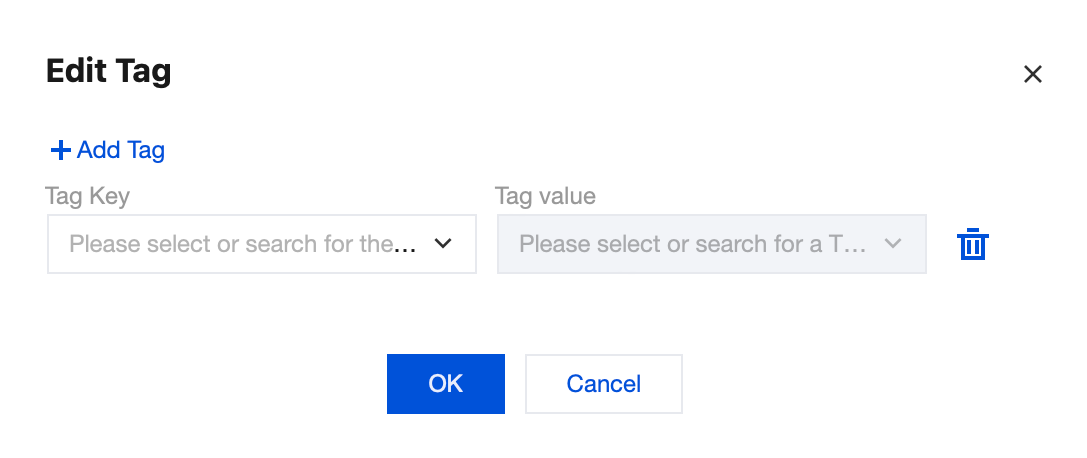Add a new tag row with the + icon
Image resolution: width=1087 pixels, height=458 pixels.
[60, 151]
